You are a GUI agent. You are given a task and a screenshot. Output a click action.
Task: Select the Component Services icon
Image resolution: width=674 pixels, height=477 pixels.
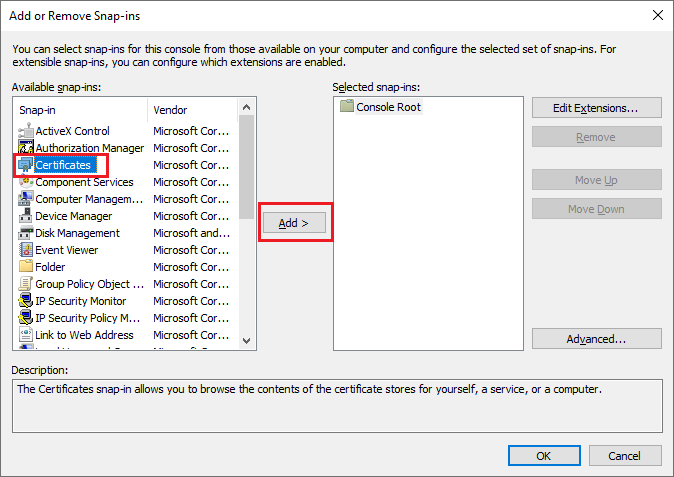point(26,182)
